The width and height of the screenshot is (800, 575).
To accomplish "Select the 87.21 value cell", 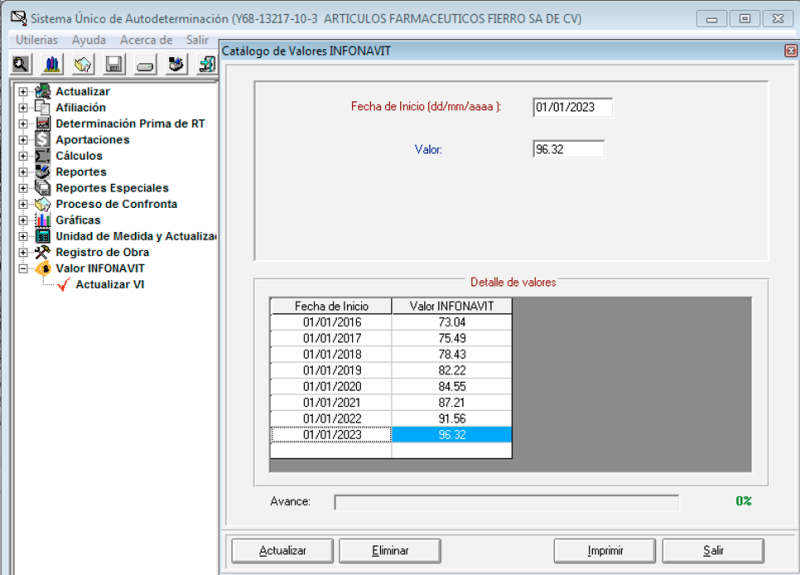I will point(452,403).
